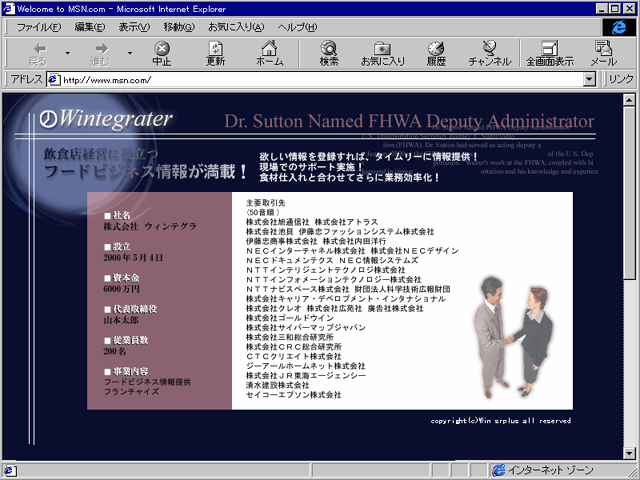640x480 pixels.
Task: Open the ファイル (File) menu
Action: [39, 26]
